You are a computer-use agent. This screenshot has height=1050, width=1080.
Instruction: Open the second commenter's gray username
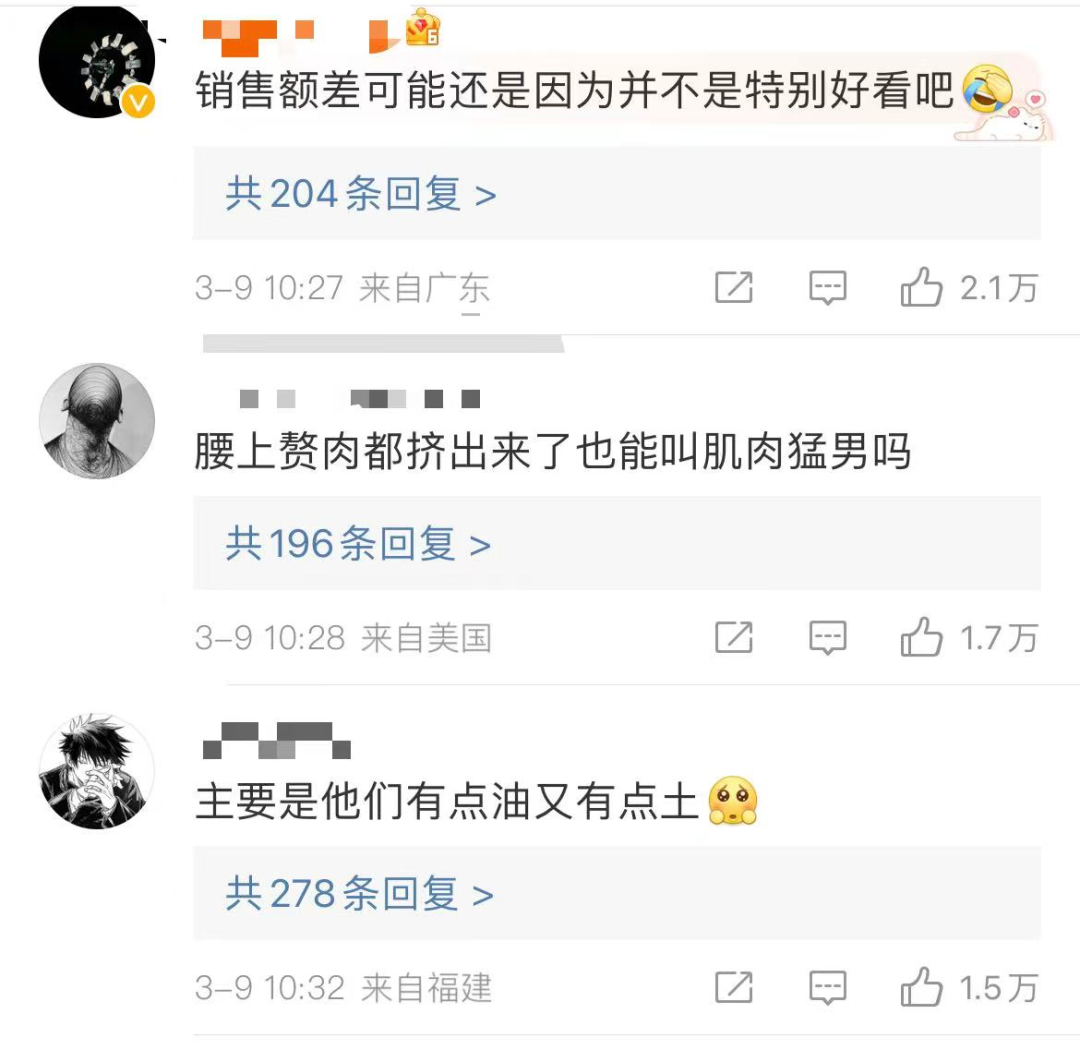(x=360, y=398)
